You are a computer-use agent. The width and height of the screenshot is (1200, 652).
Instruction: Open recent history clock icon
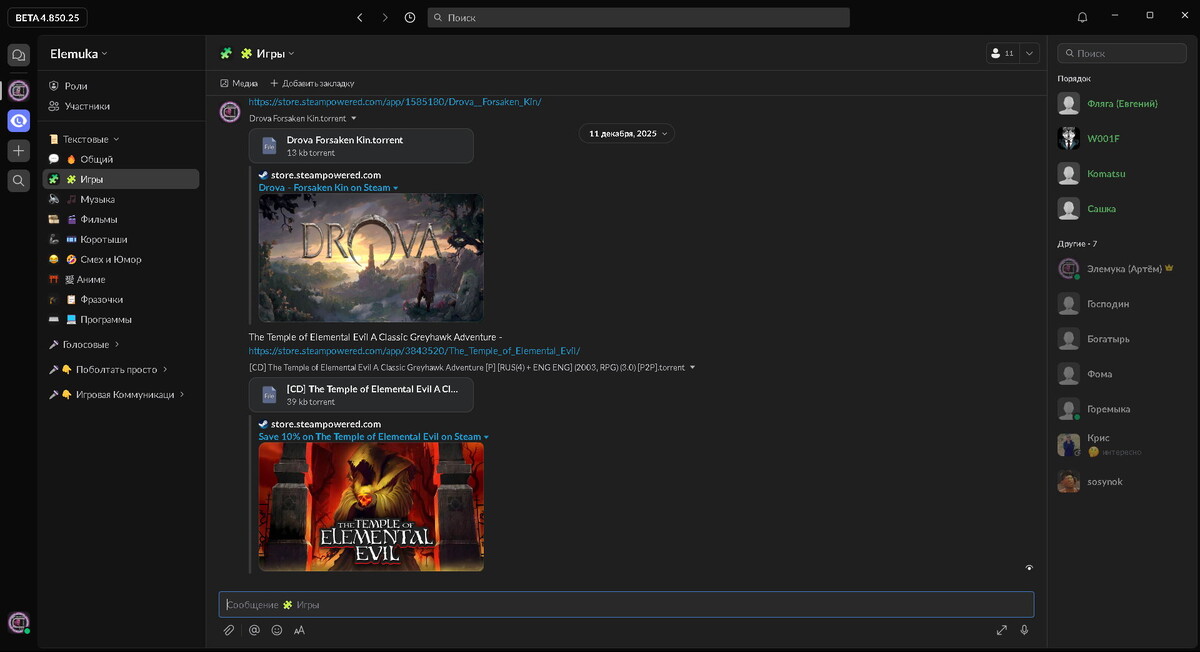click(410, 17)
